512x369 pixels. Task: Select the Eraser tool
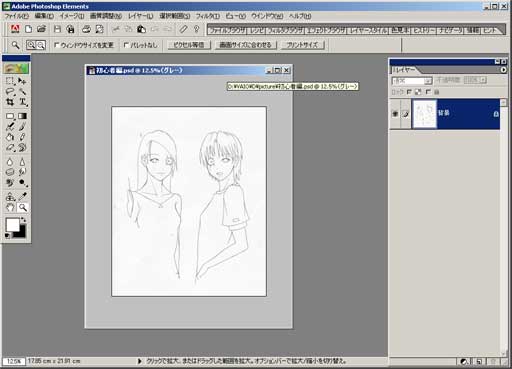click(10, 147)
